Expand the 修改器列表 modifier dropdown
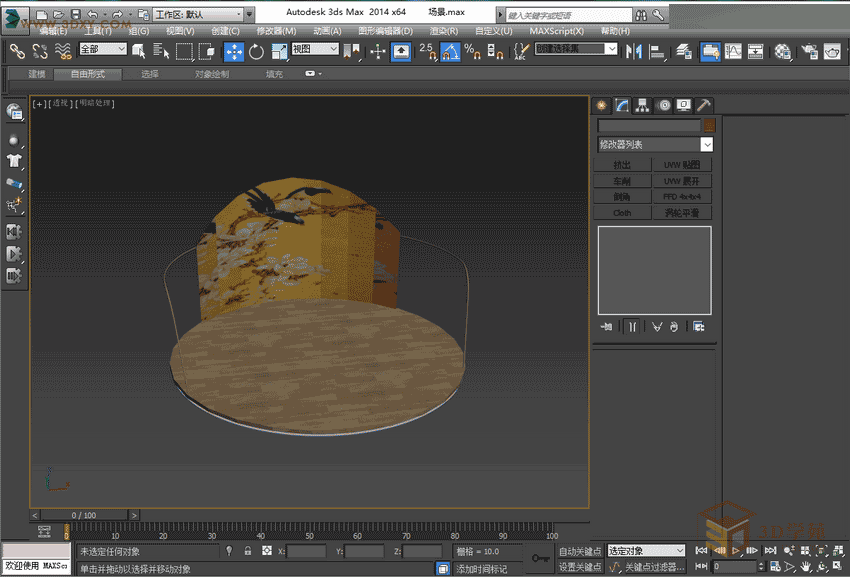The width and height of the screenshot is (850, 577). (706, 145)
